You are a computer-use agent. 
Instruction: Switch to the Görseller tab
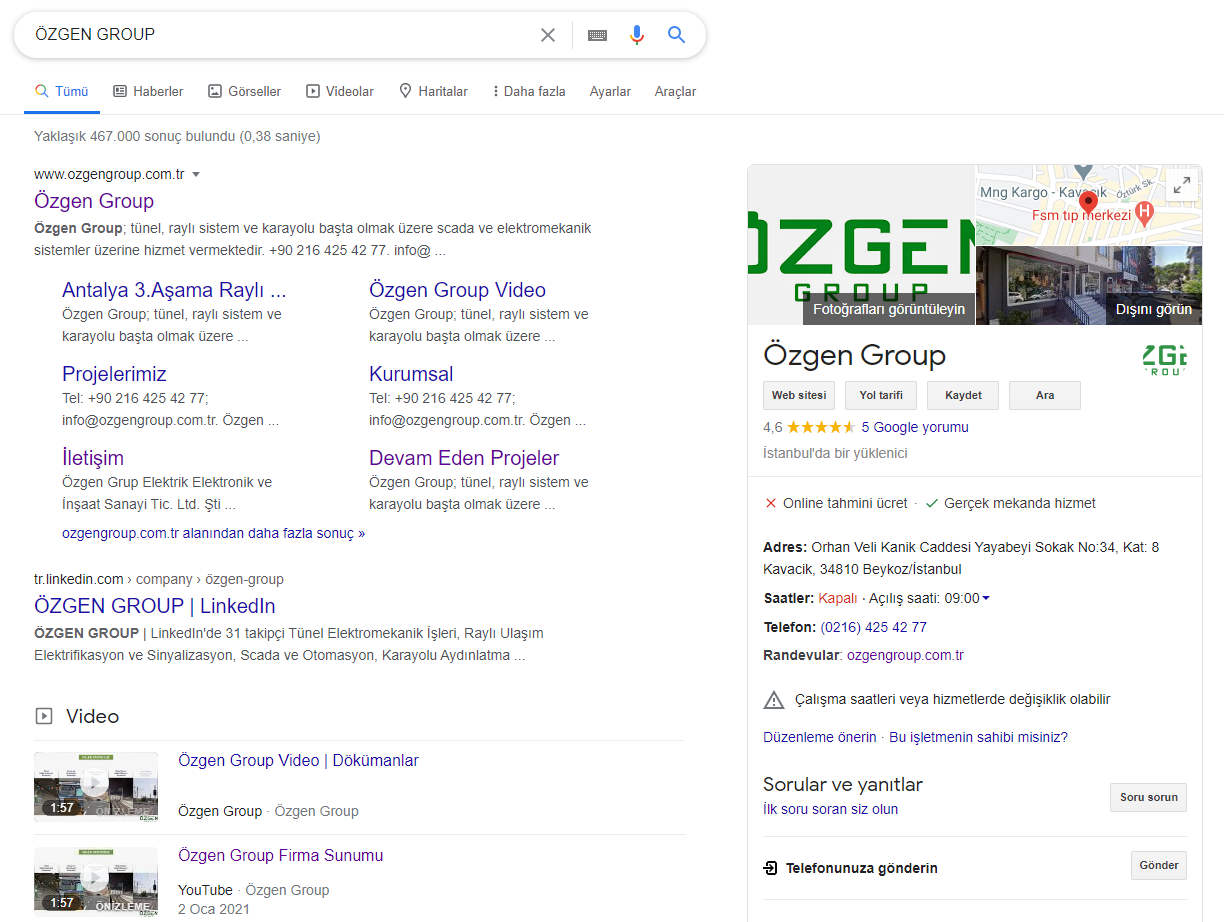(244, 91)
